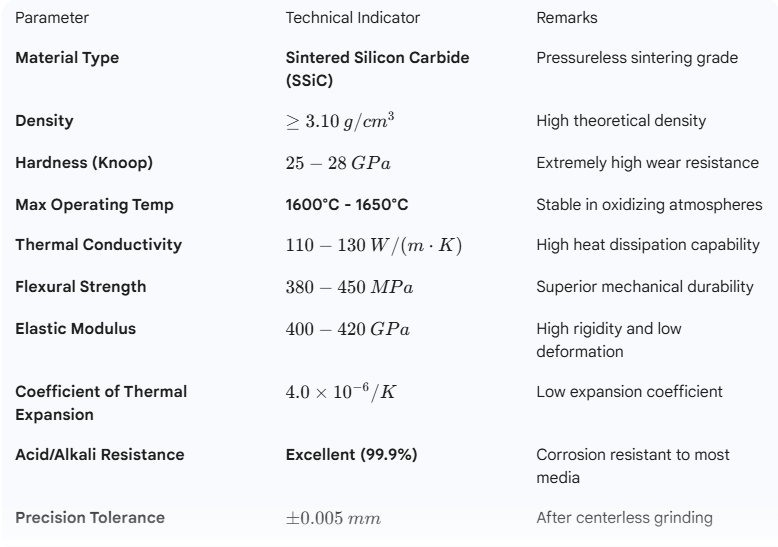Click the Coefficient of Thermal Expansion label
Image resolution: width=778 pixels, height=547 pixels.
coord(101,402)
